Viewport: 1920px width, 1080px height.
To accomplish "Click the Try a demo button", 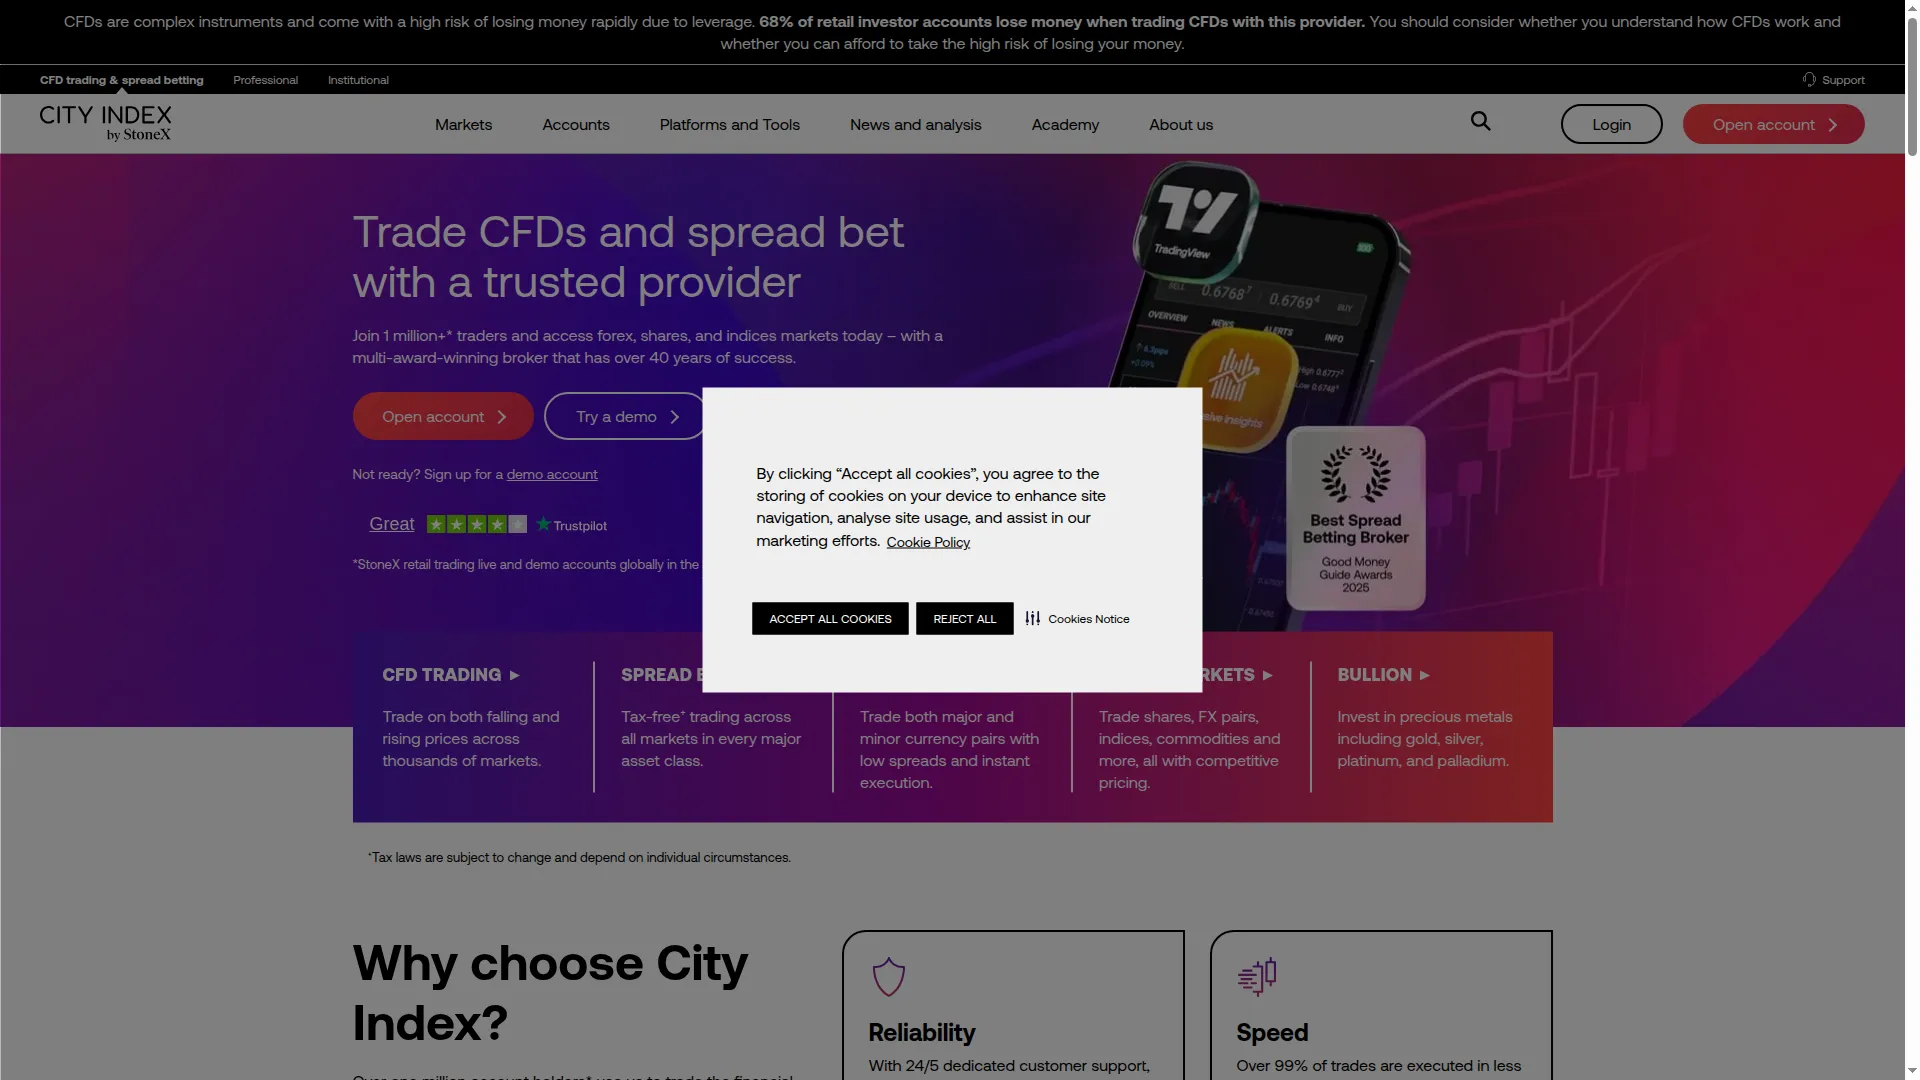I will coord(625,416).
